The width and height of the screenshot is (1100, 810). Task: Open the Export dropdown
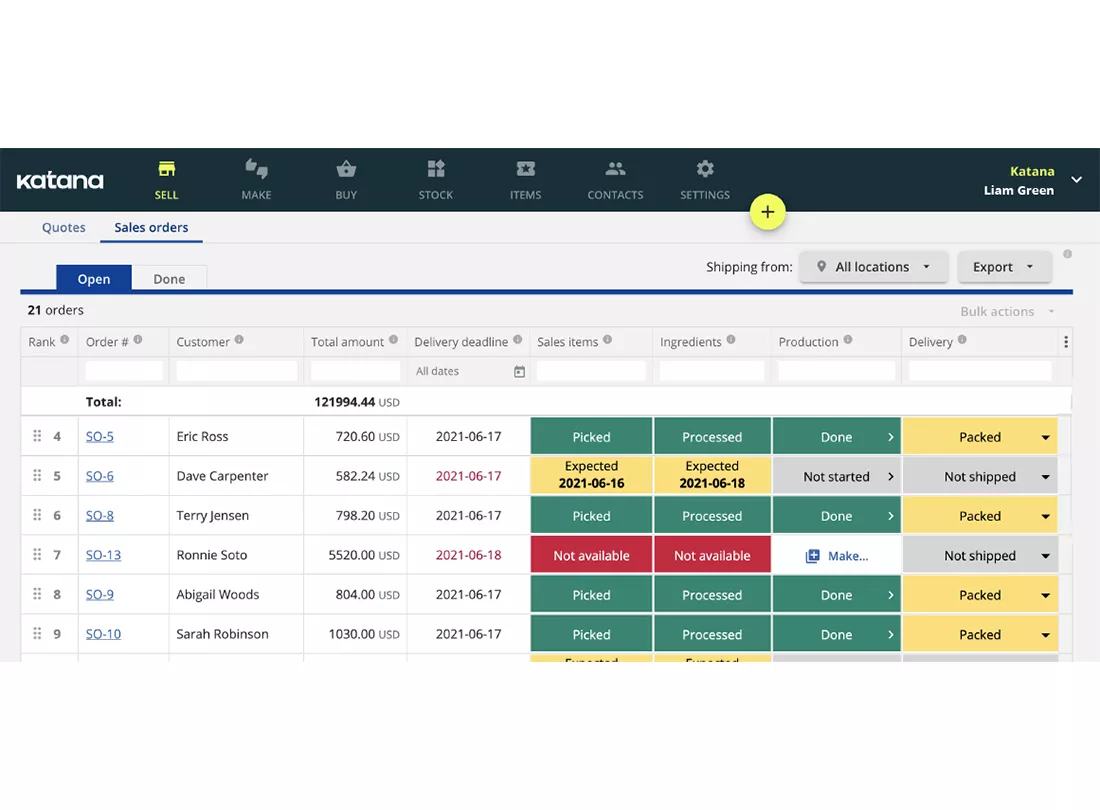click(1004, 267)
